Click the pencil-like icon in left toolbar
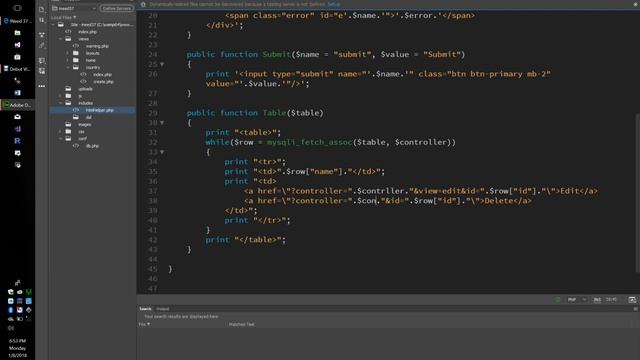The image size is (640, 360). click(42, 46)
